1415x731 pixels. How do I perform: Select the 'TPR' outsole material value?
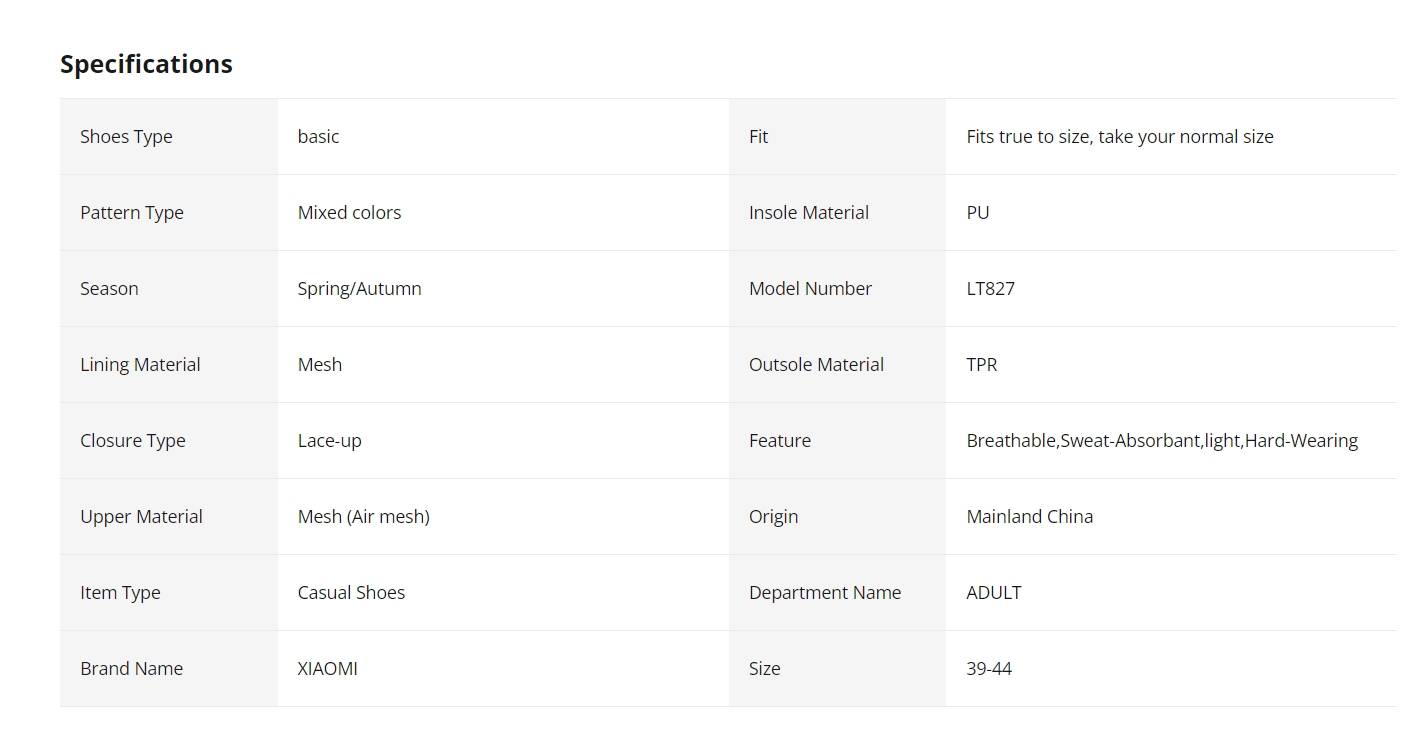(982, 365)
